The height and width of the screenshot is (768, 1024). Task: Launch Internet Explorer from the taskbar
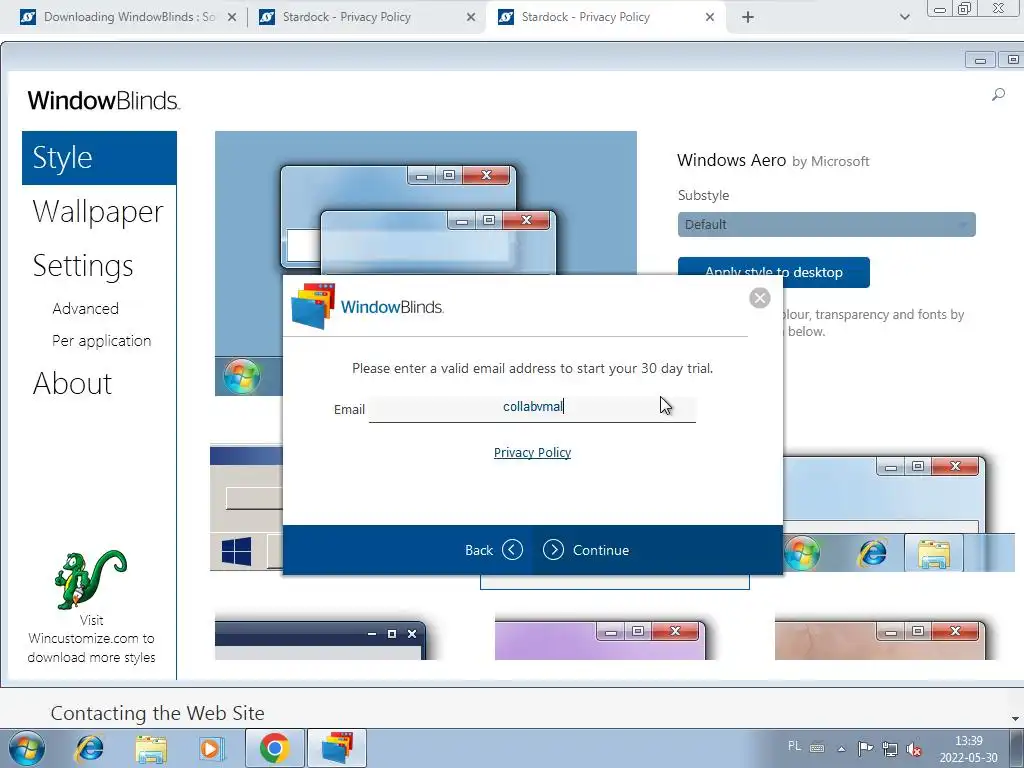[x=89, y=748]
